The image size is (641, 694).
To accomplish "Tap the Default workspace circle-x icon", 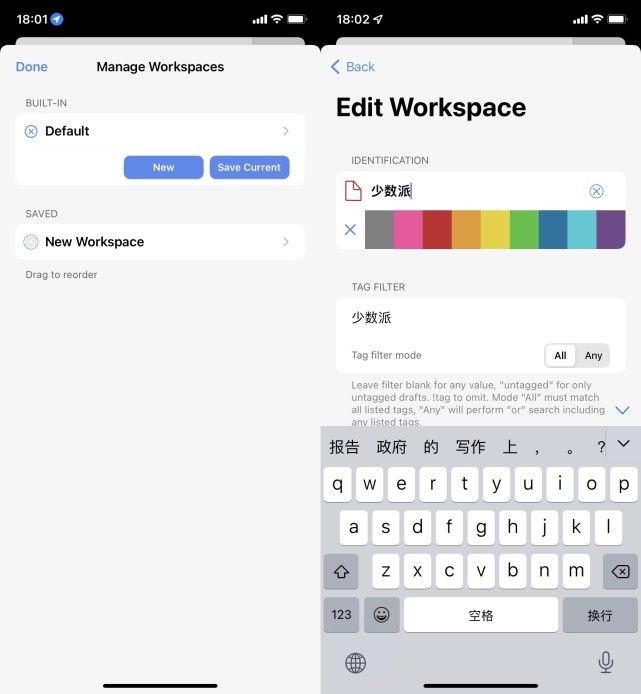I will (31, 131).
